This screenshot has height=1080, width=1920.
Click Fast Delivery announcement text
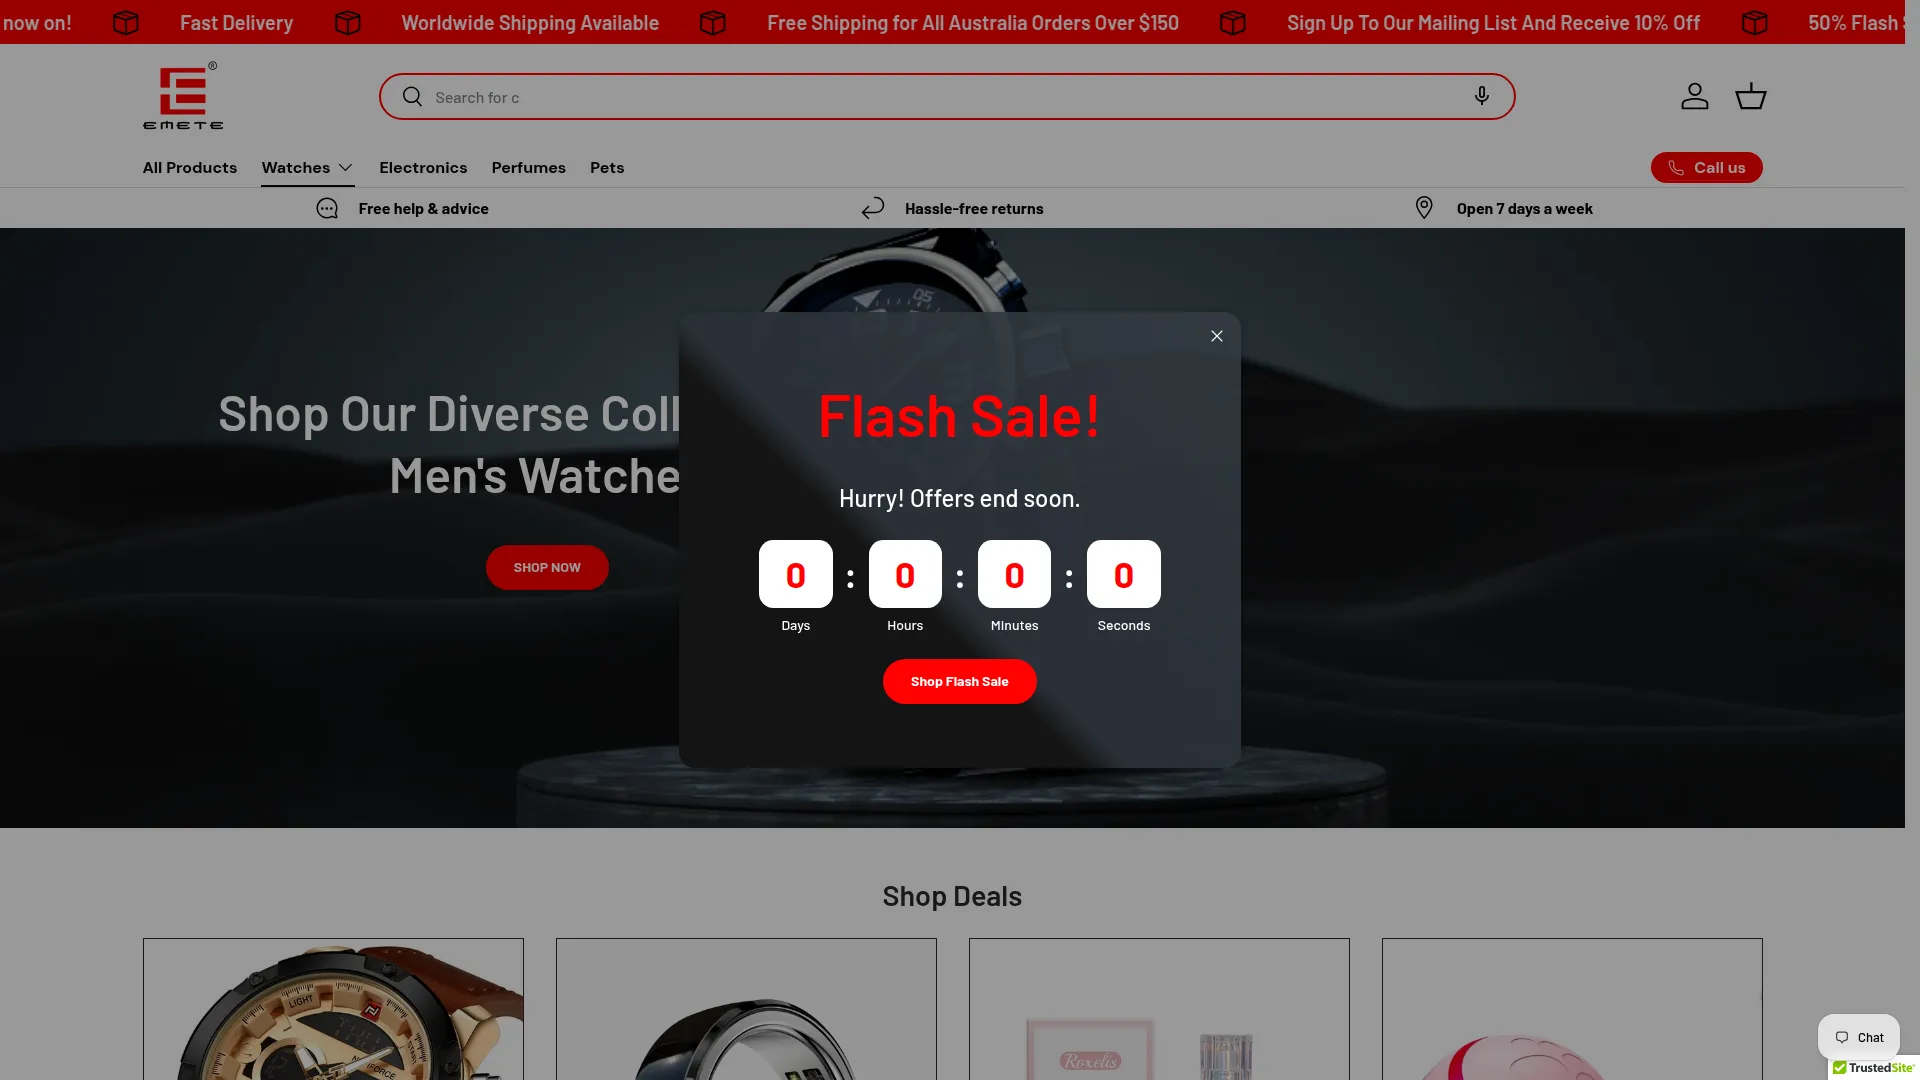click(236, 22)
